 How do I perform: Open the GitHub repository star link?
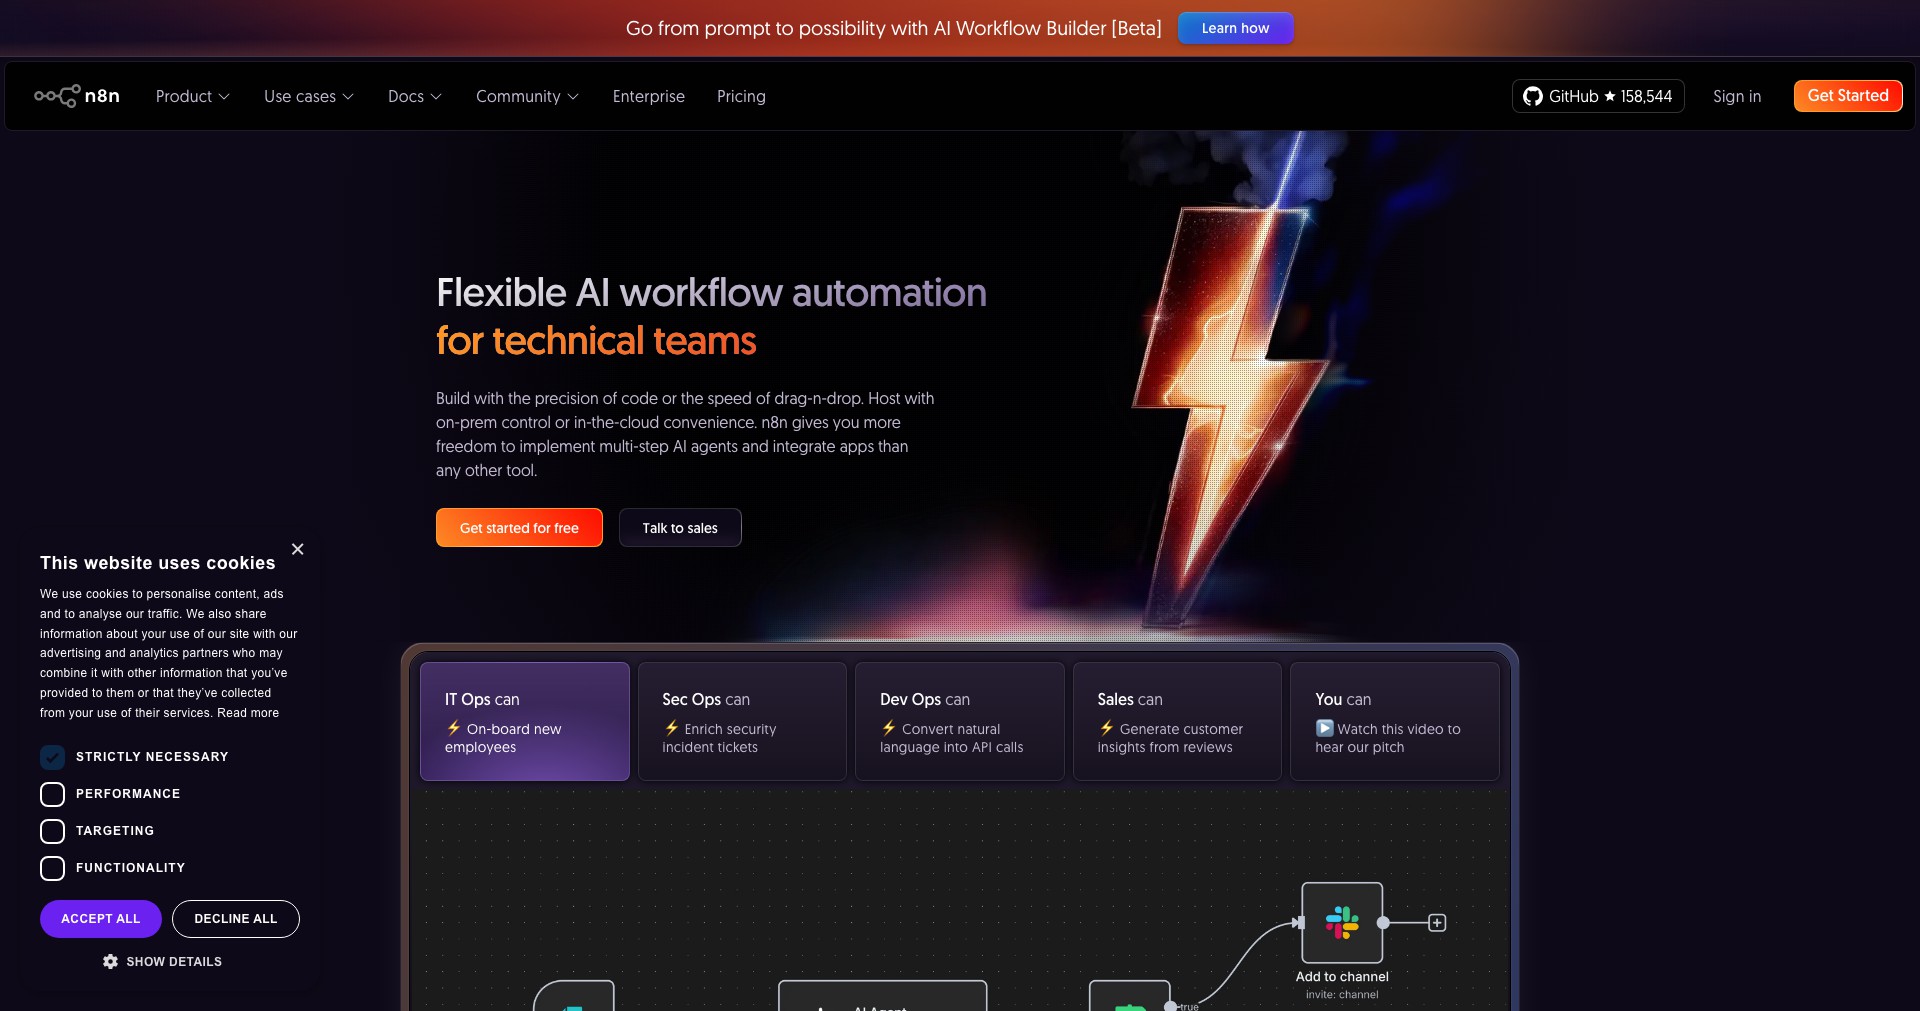1598,96
